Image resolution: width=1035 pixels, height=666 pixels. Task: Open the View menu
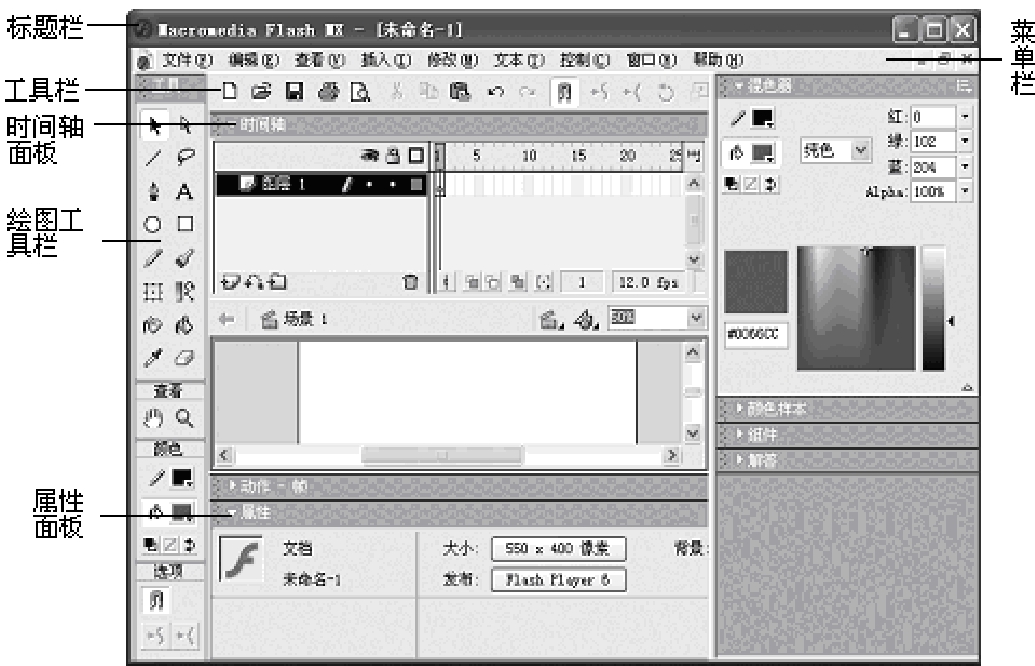(320, 60)
